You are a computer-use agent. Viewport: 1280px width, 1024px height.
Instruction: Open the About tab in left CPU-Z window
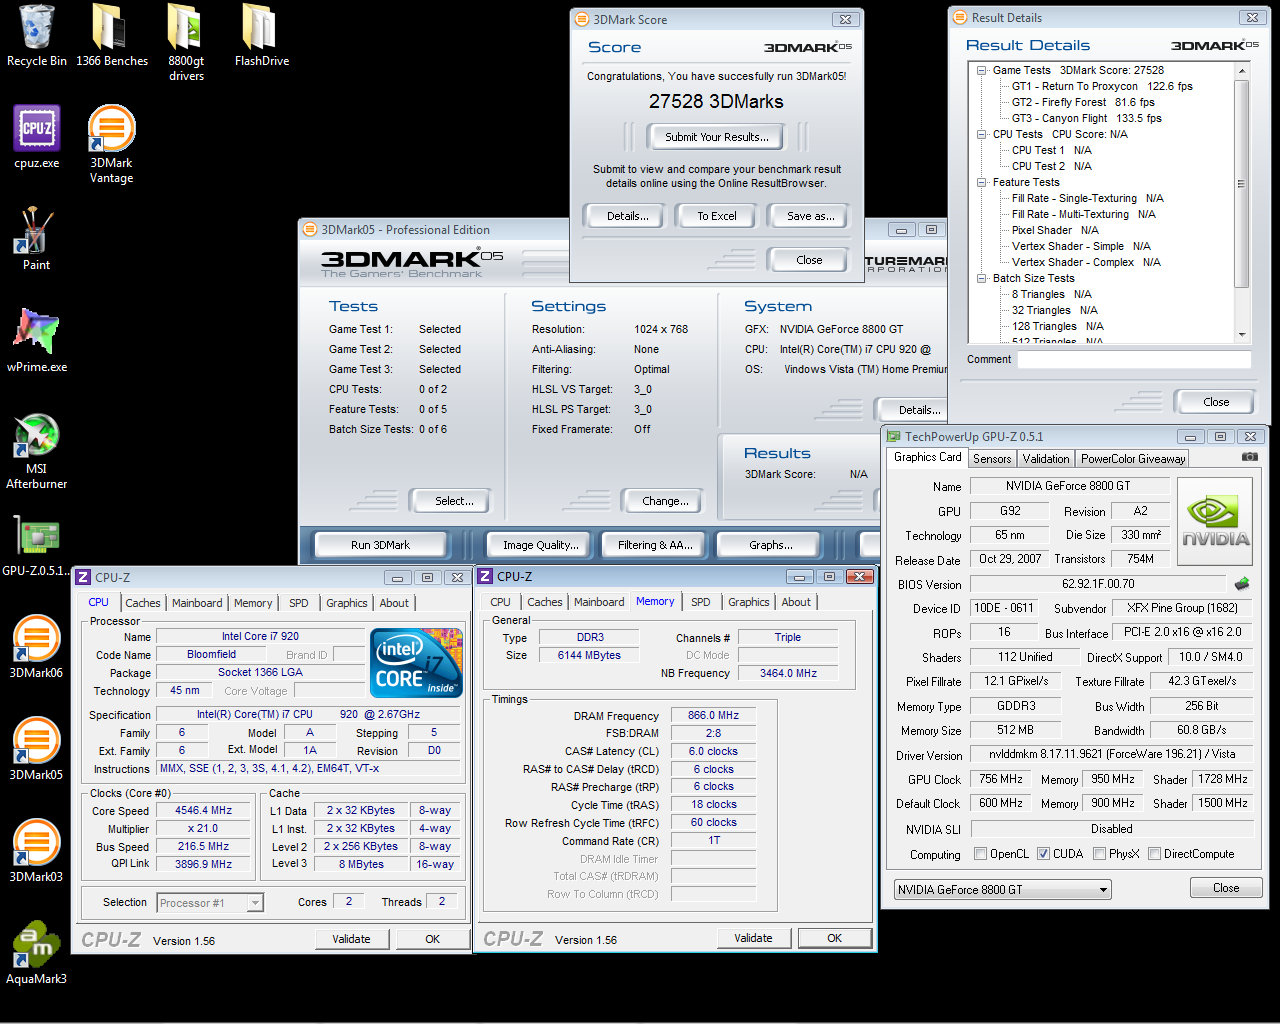(x=394, y=603)
